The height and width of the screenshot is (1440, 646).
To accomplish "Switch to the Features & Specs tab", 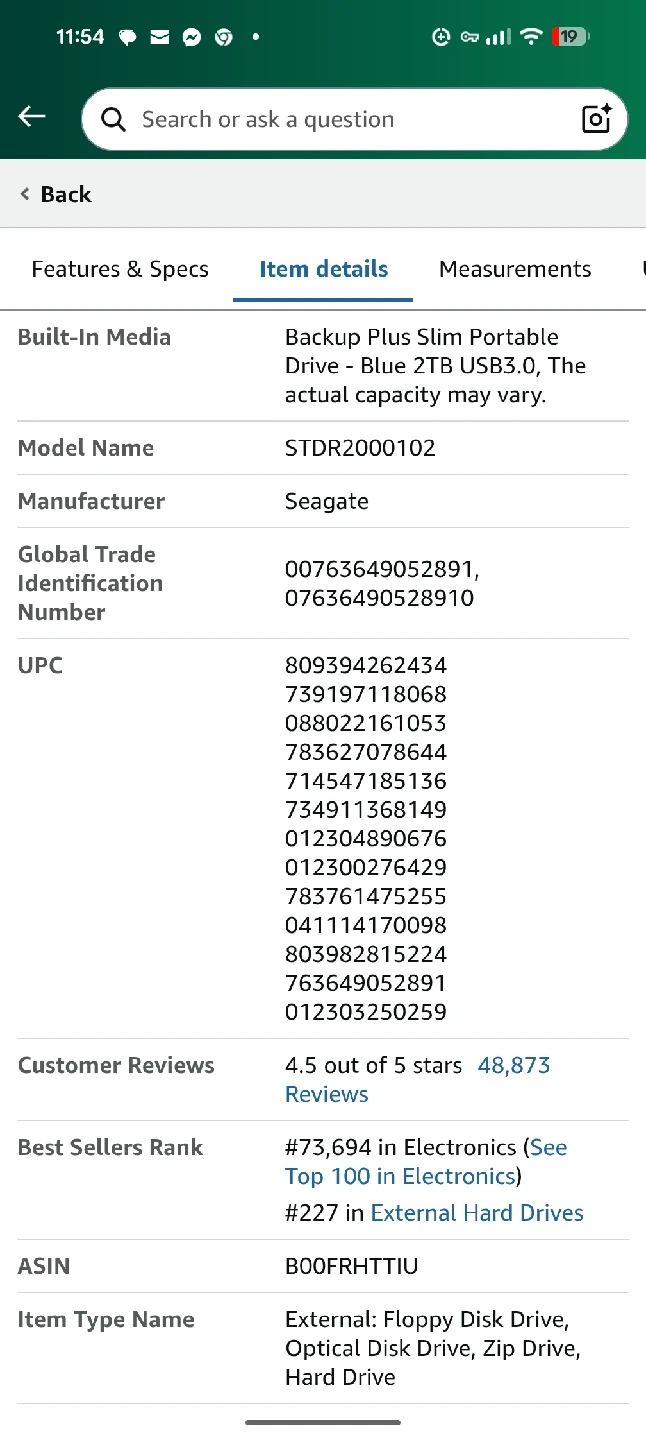I will tap(120, 269).
